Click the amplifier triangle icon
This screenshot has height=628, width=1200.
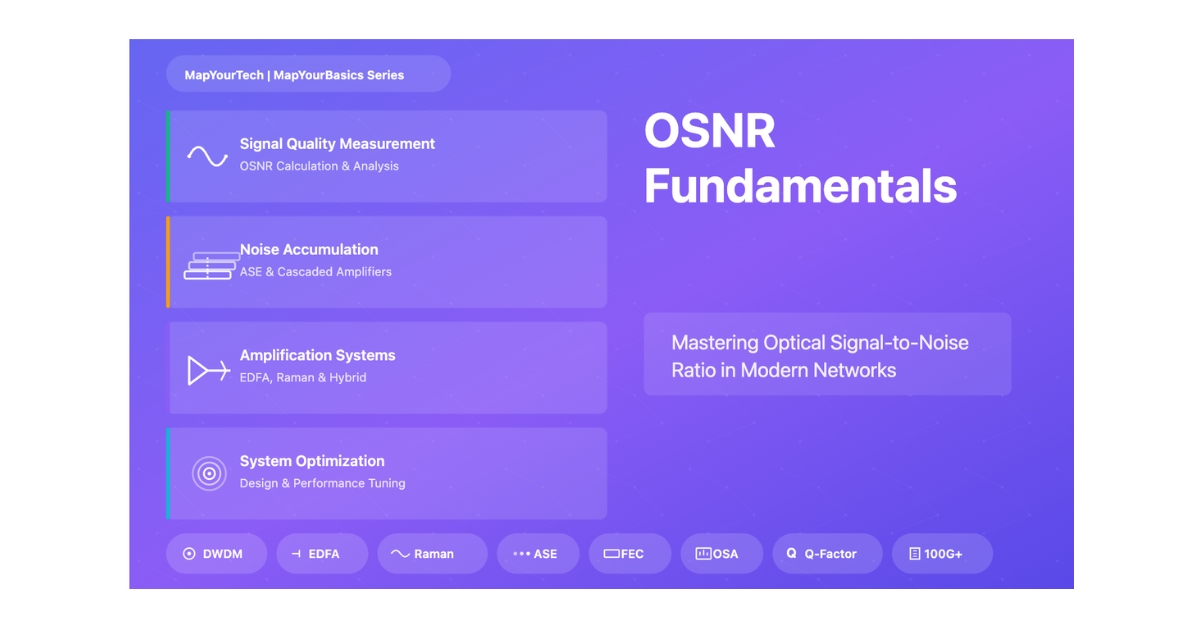(x=208, y=371)
